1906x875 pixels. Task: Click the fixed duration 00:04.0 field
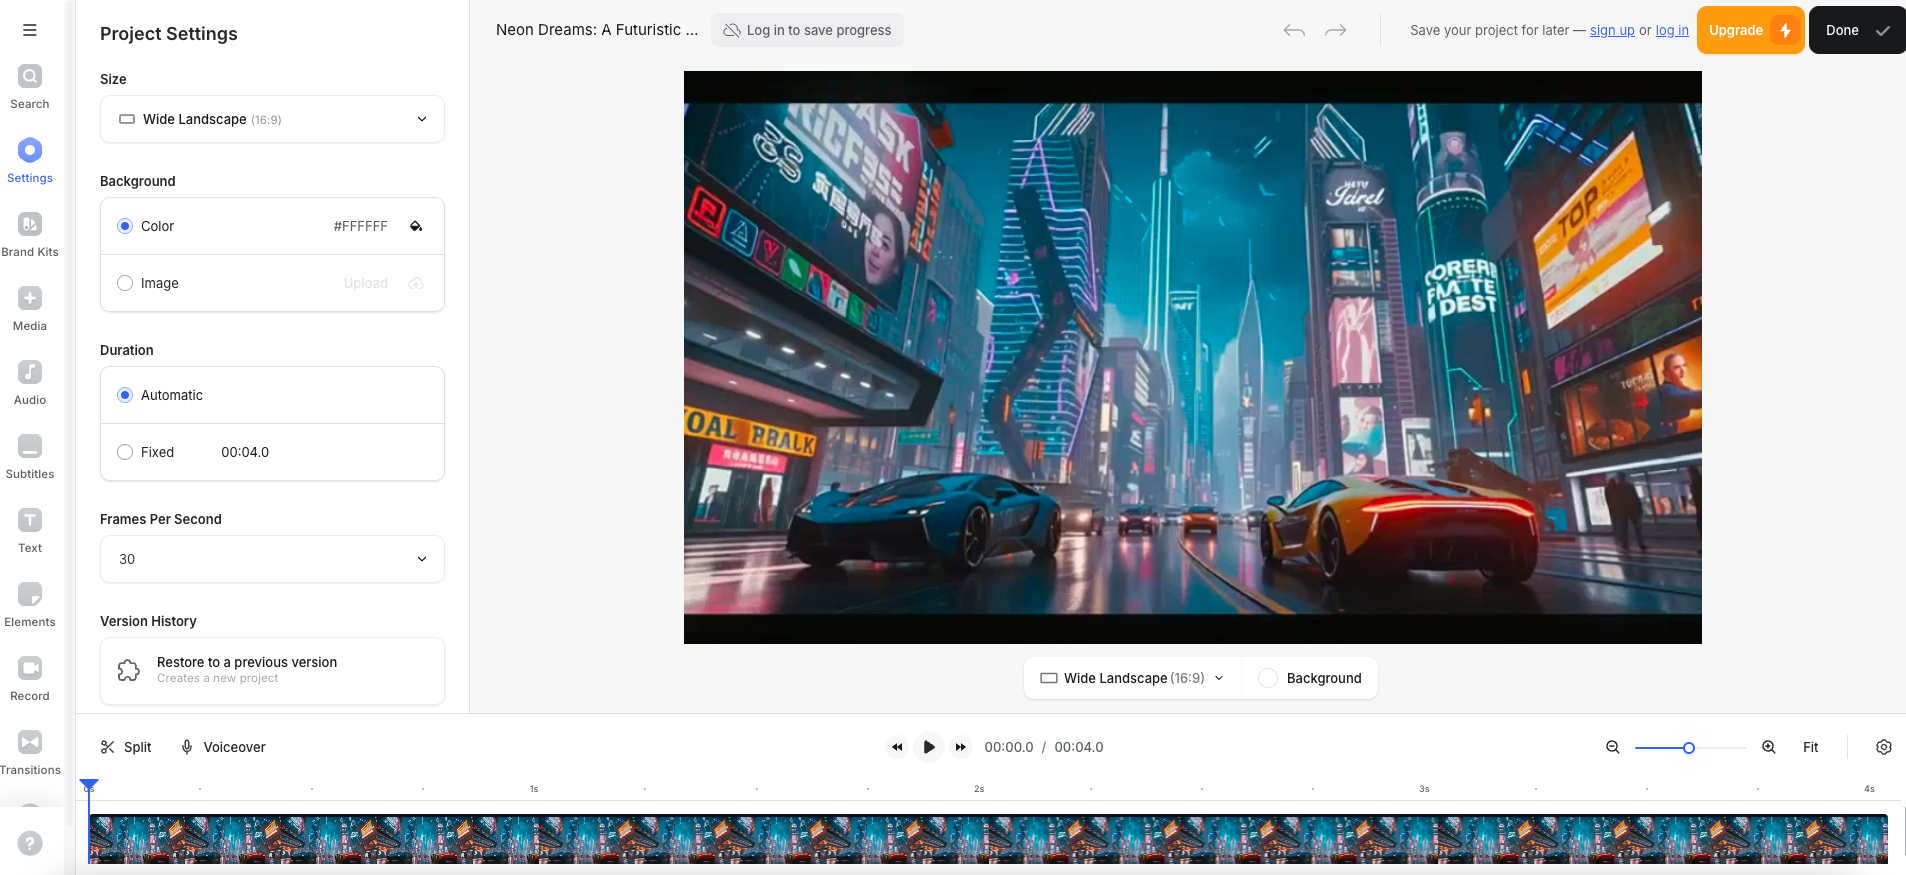(245, 452)
